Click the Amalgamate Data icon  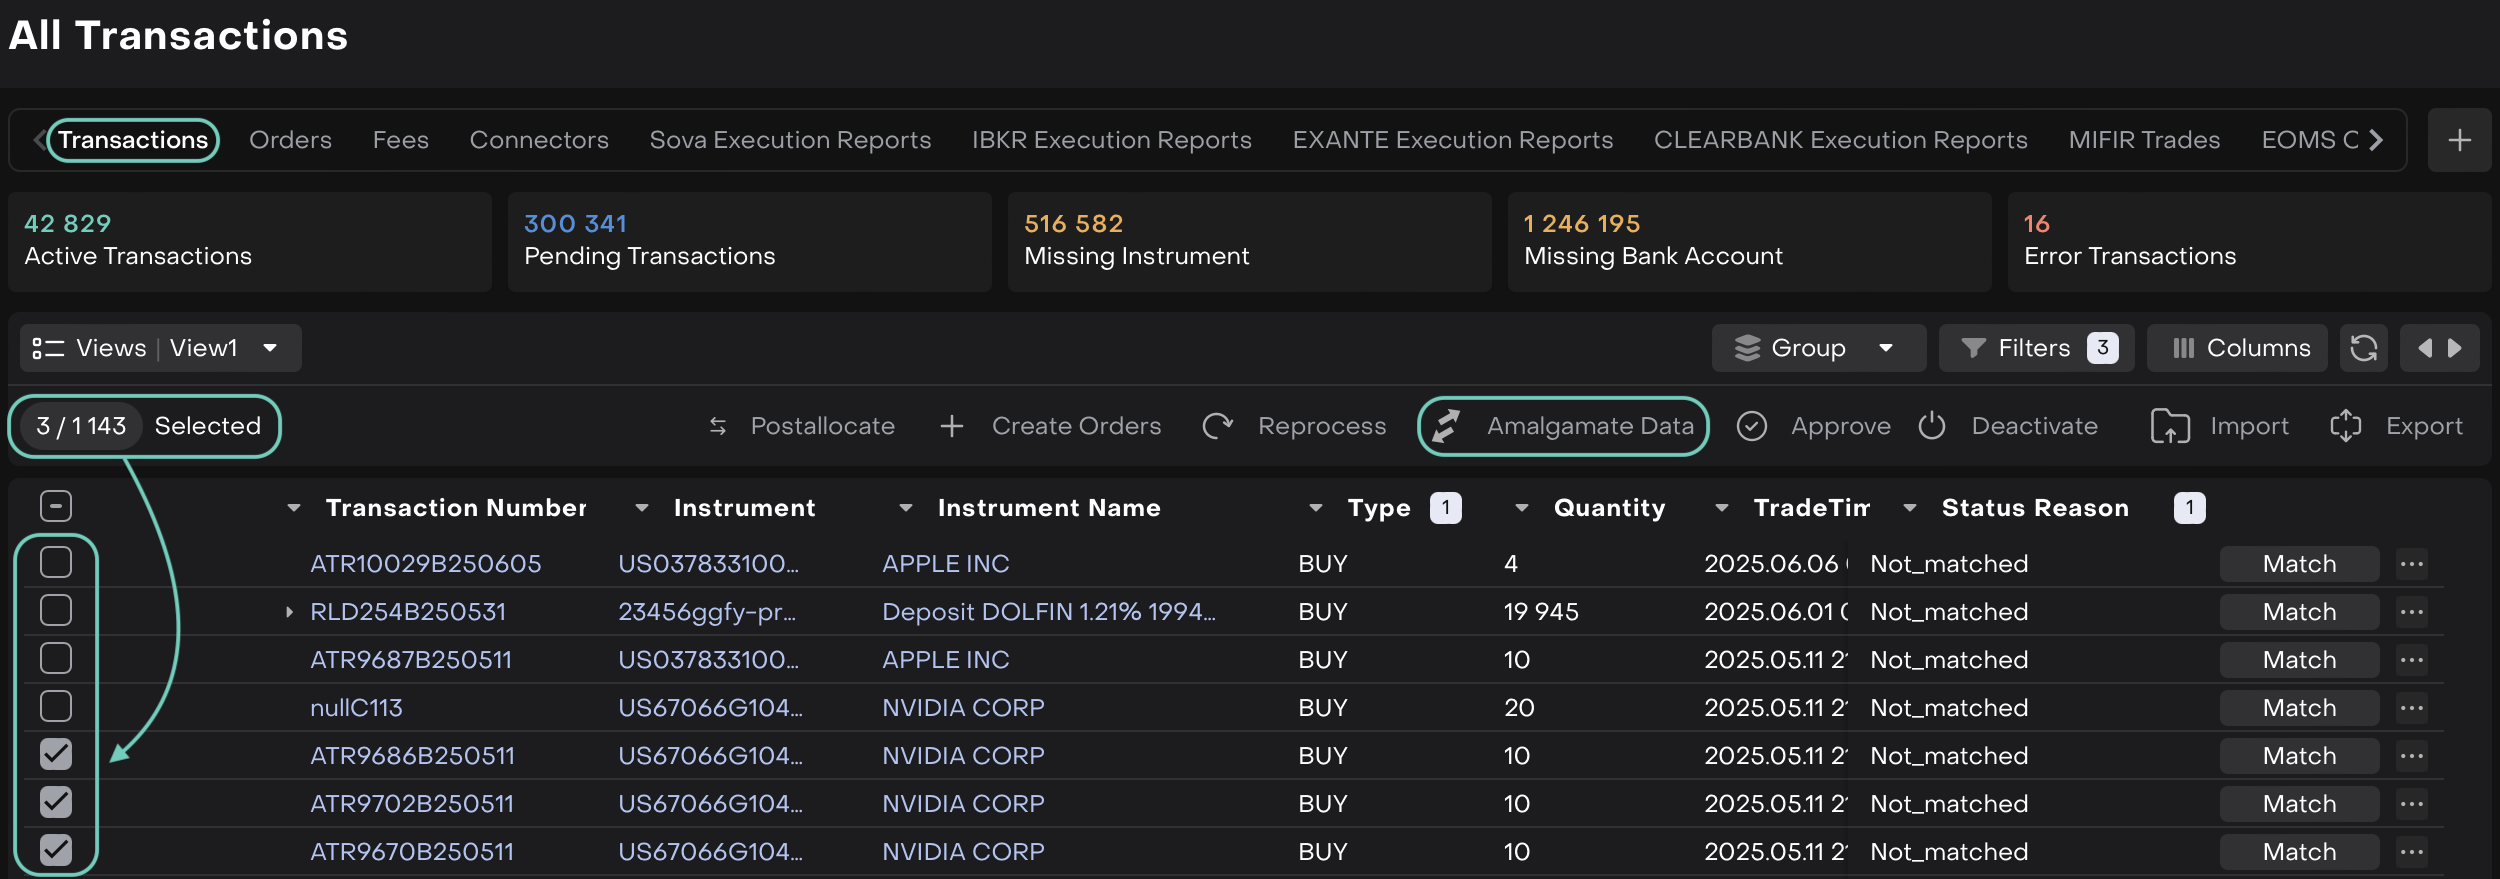[1446, 426]
